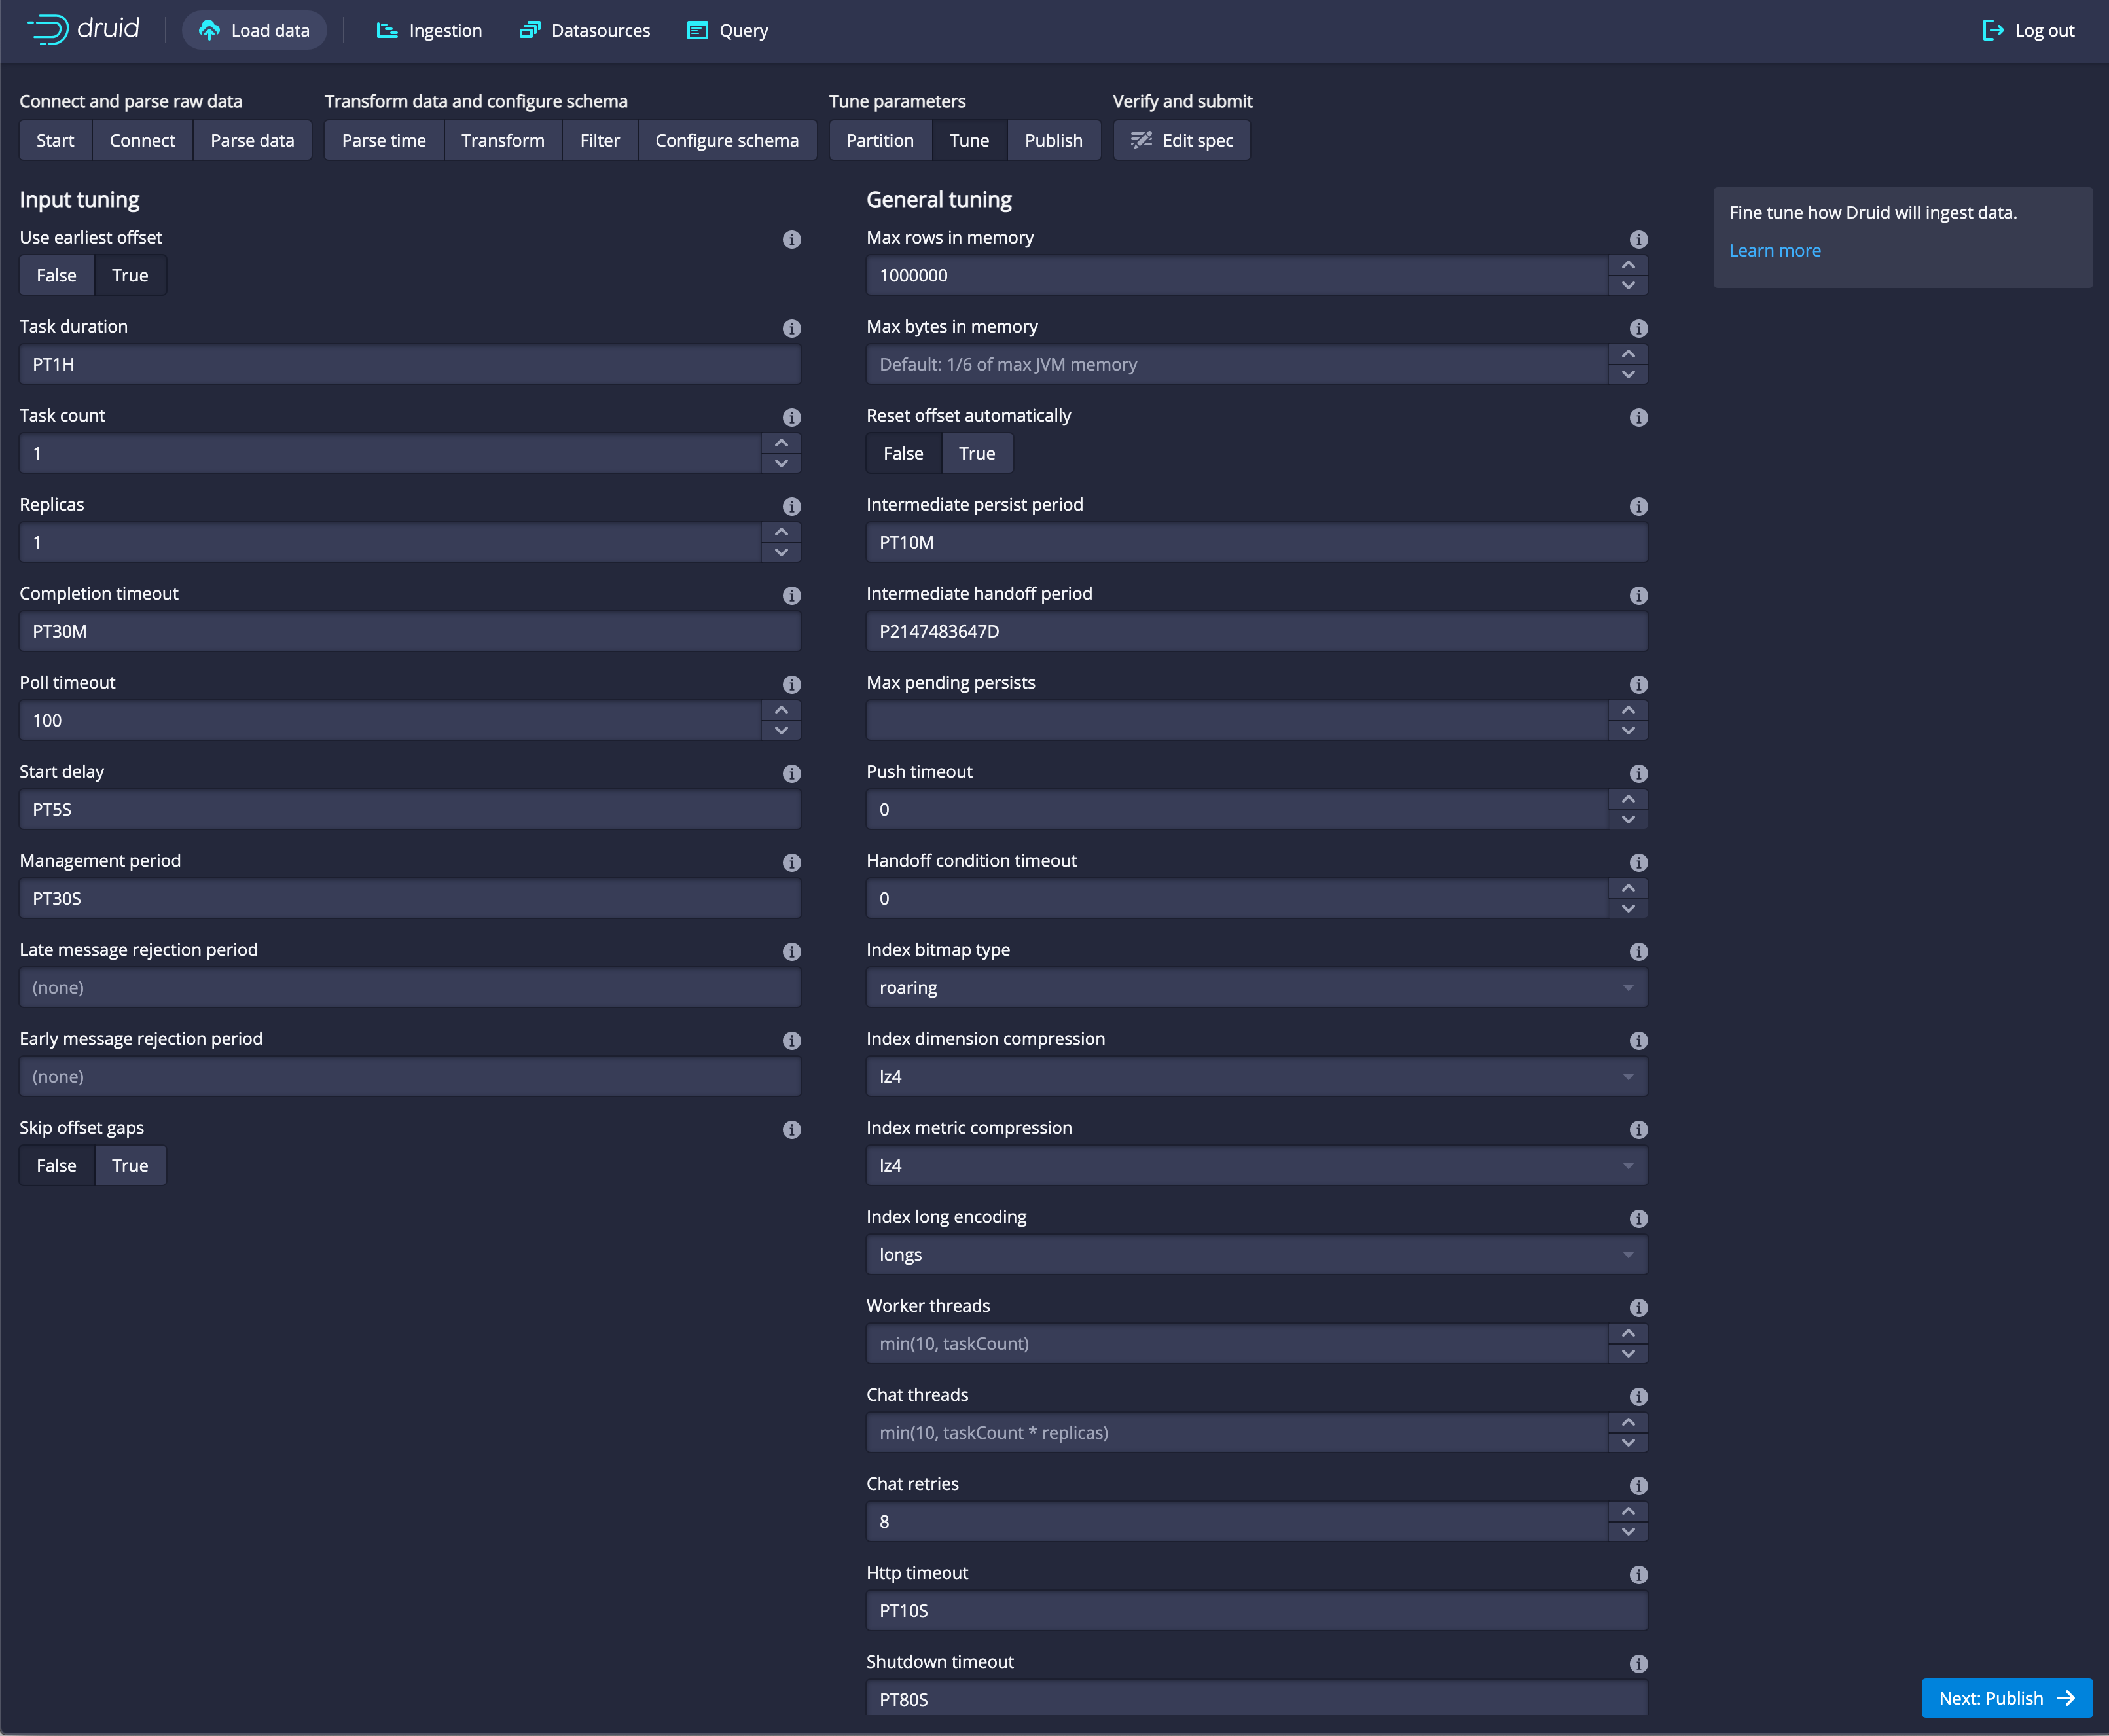Go to the Filter step
The image size is (2109, 1736).
coord(600,140)
